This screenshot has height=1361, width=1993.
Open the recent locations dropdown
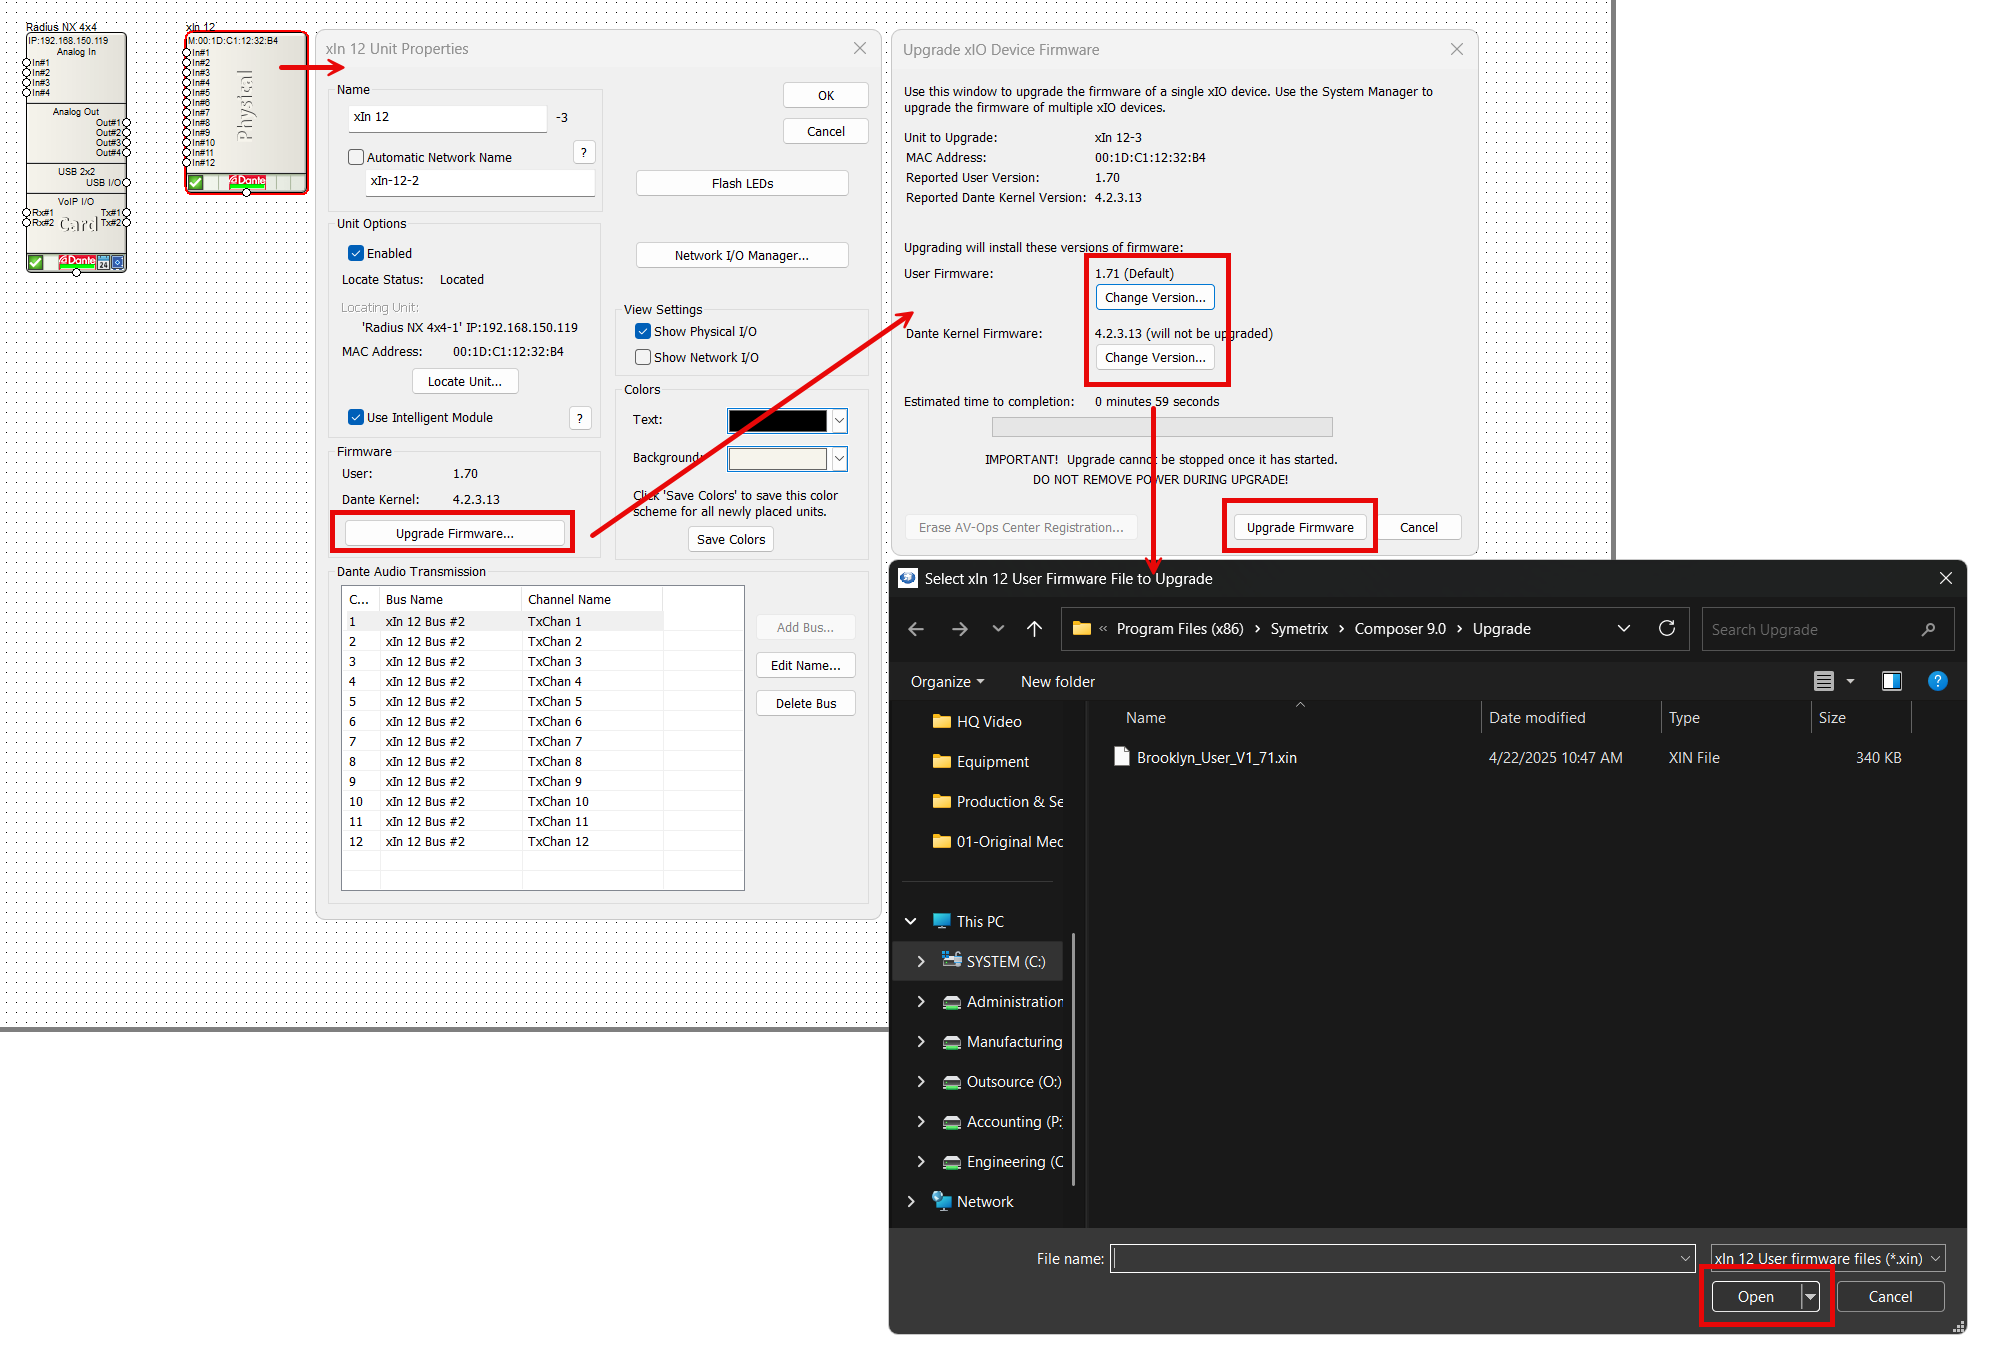(998, 629)
